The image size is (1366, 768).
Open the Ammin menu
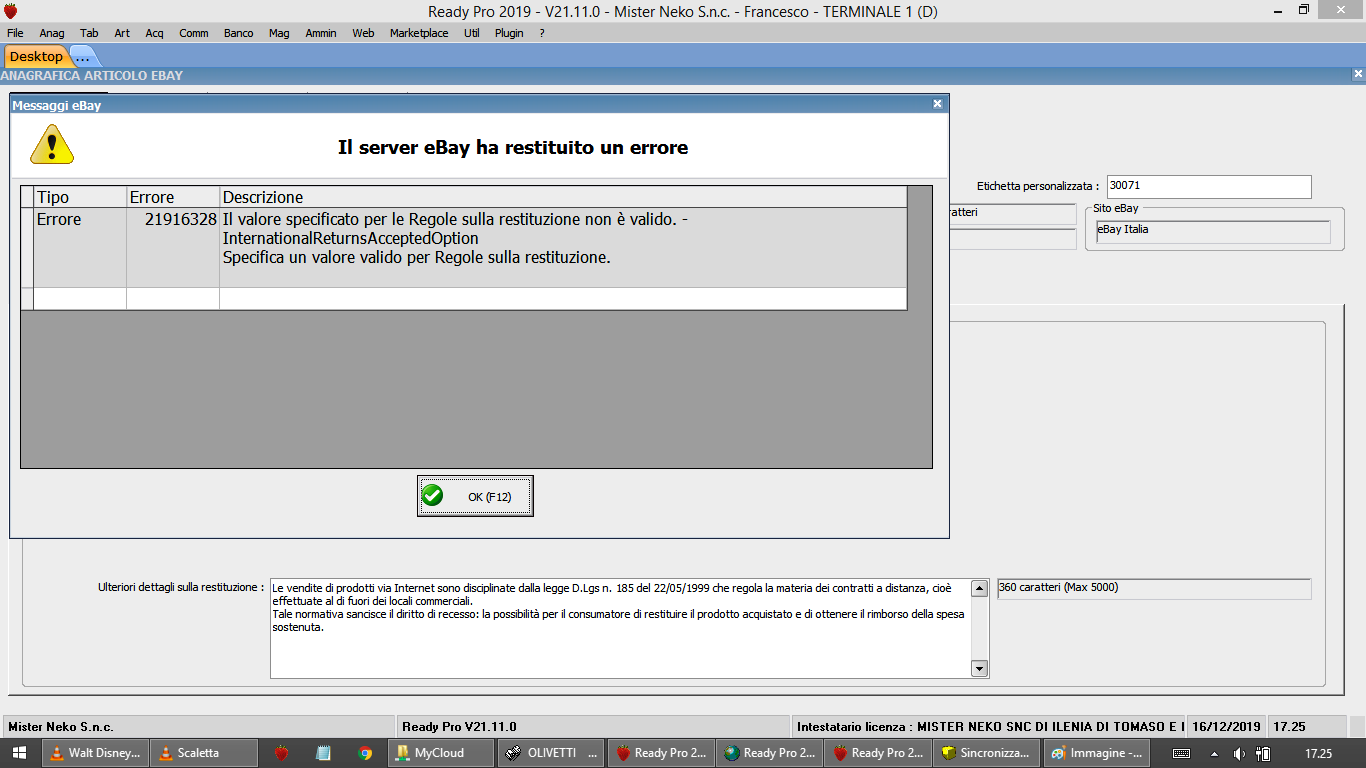(321, 33)
